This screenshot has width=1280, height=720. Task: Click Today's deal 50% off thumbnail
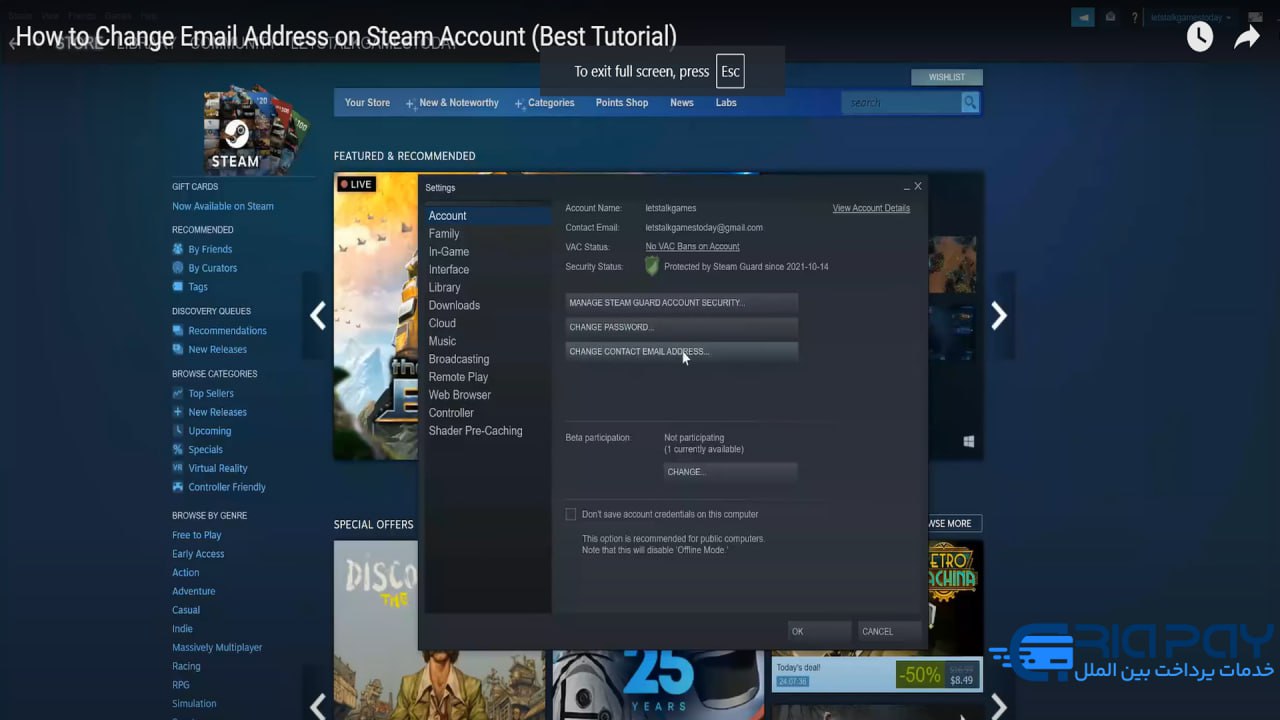point(877,673)
